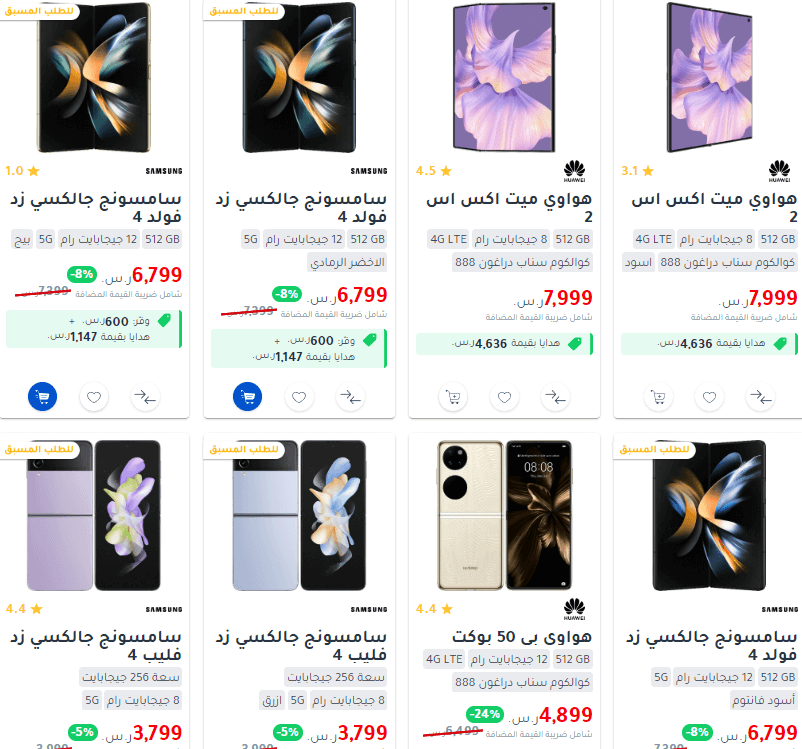Compare the purple Huawei Mate Xs 2
This screenshot has height=749, width=802.
click(x=555, y=396)
